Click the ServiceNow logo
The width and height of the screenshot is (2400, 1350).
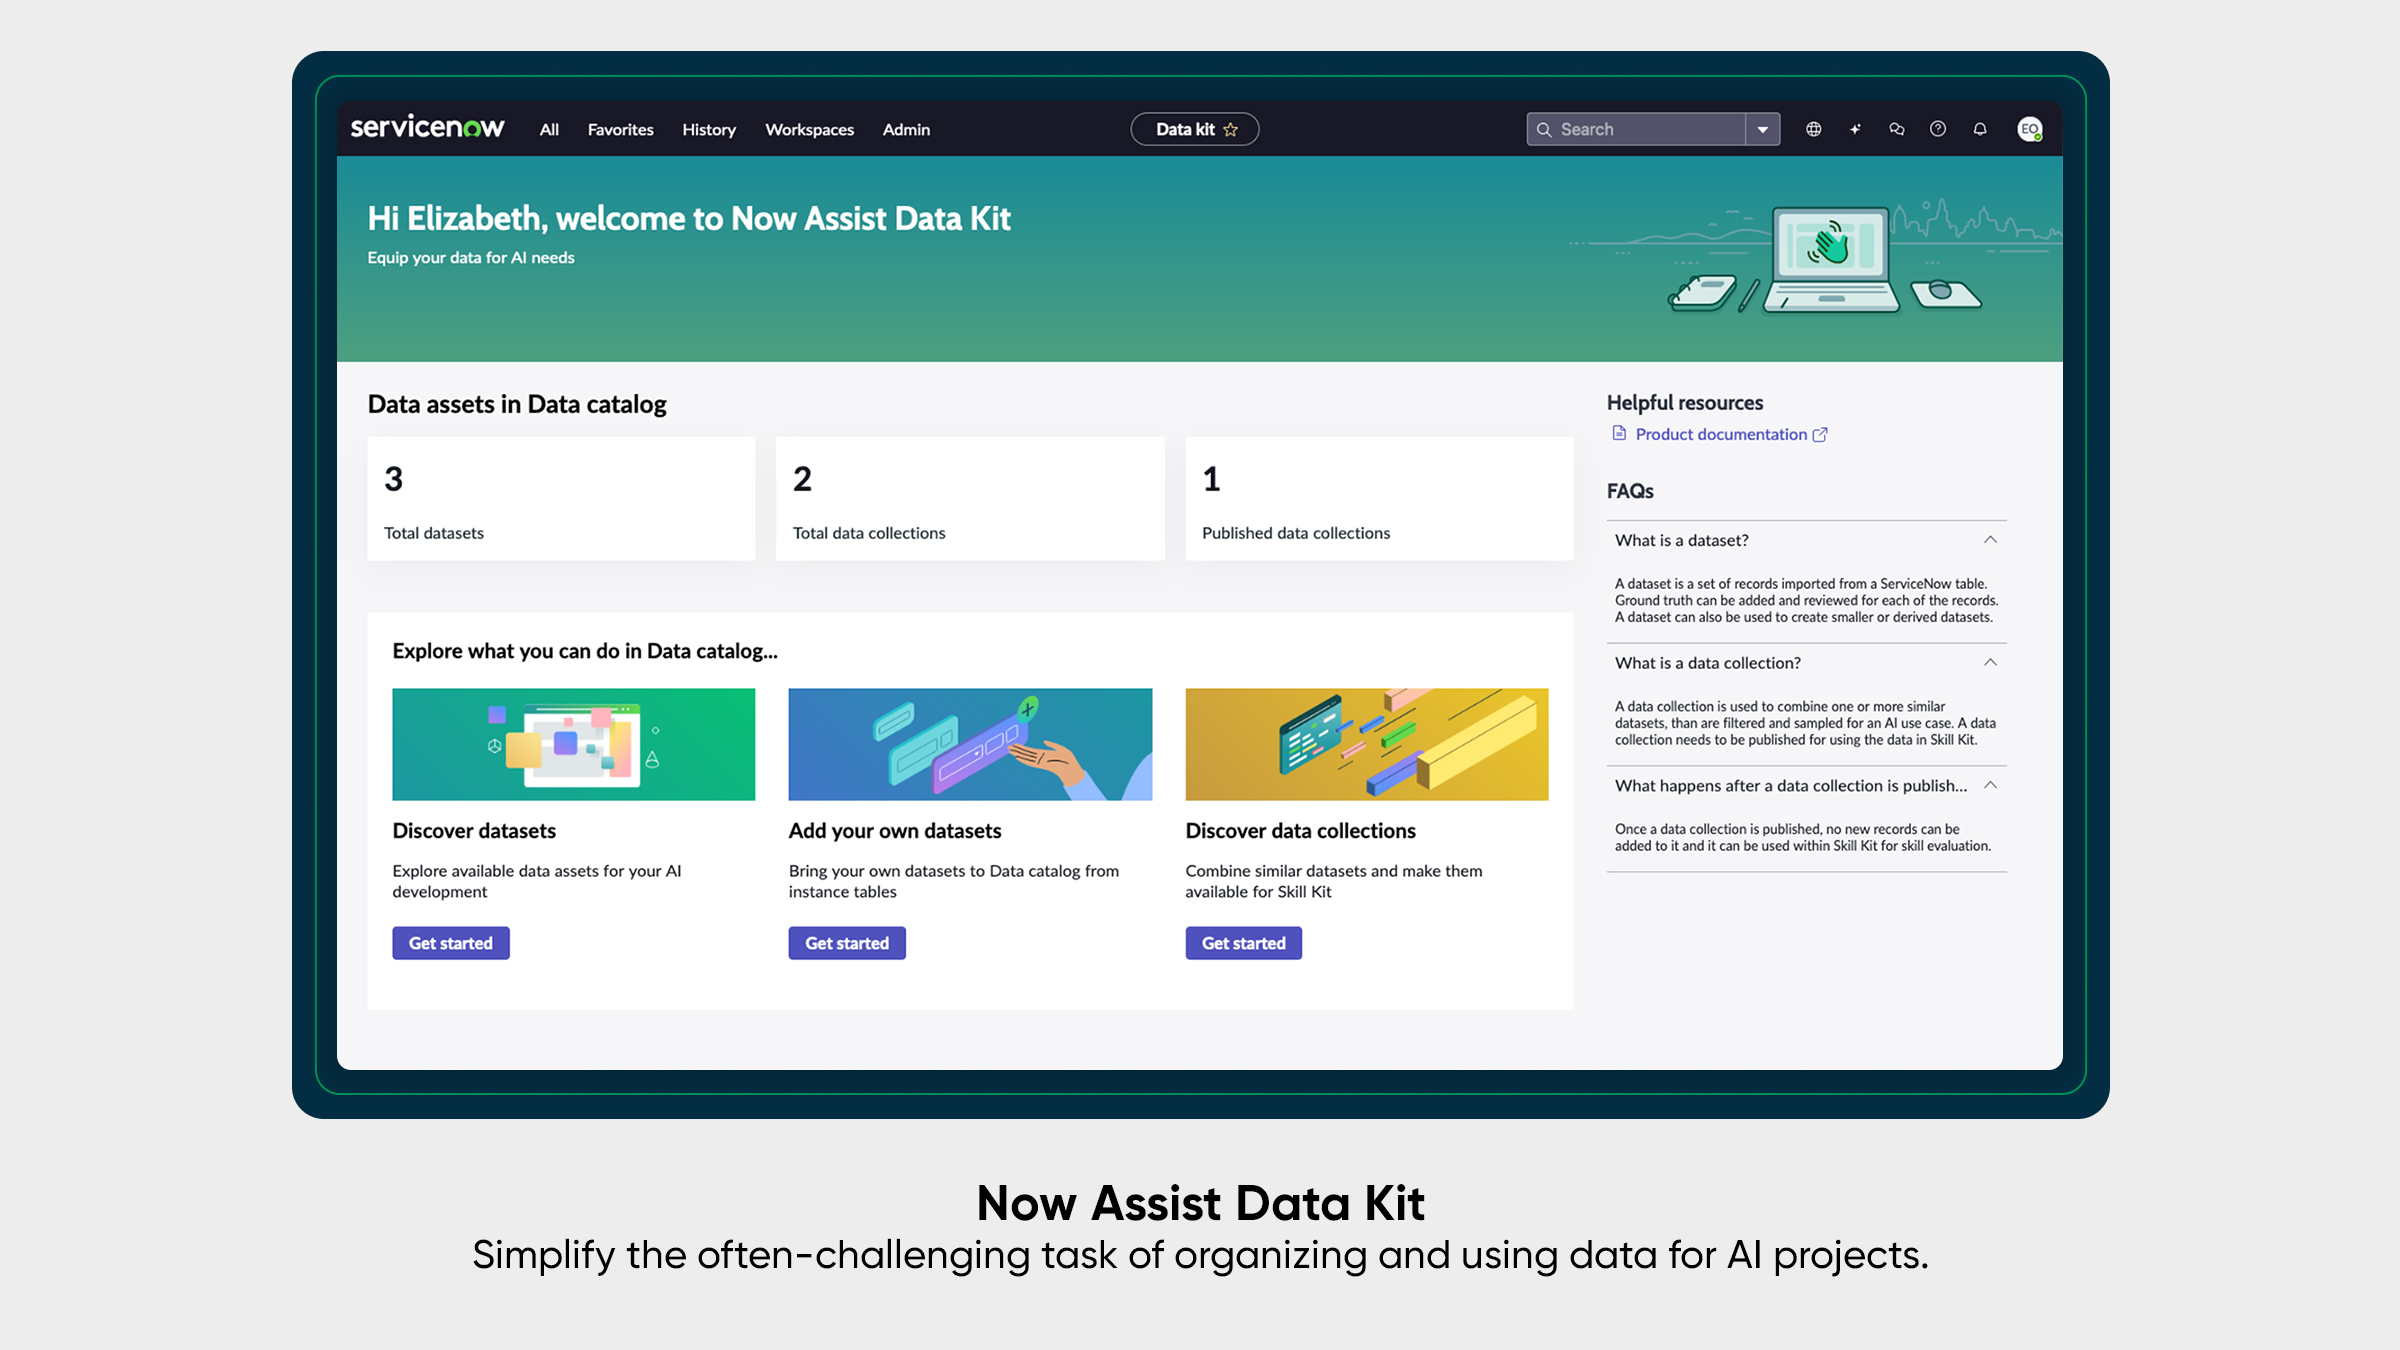pyautogui.click(x=427, y=127)
